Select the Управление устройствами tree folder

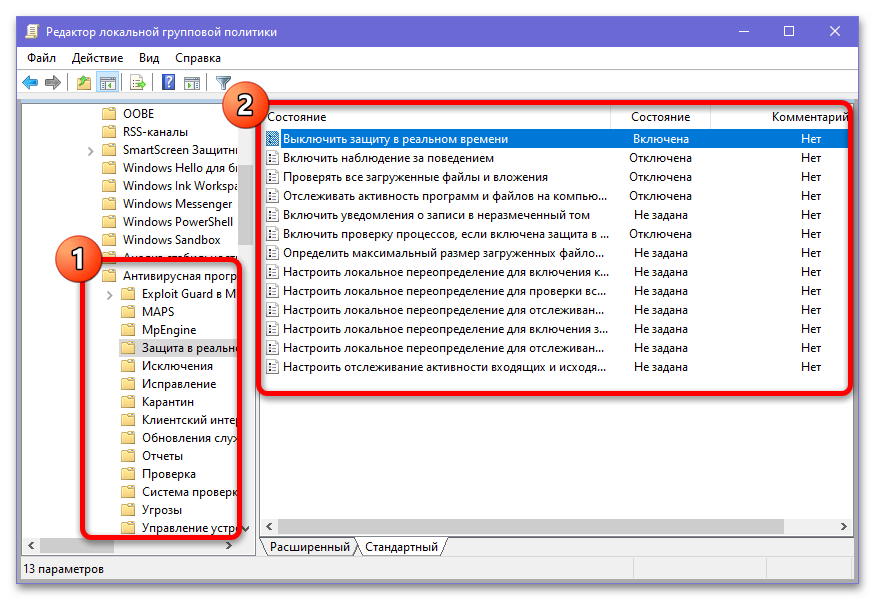pyautogui.click(x=180, y=527)
